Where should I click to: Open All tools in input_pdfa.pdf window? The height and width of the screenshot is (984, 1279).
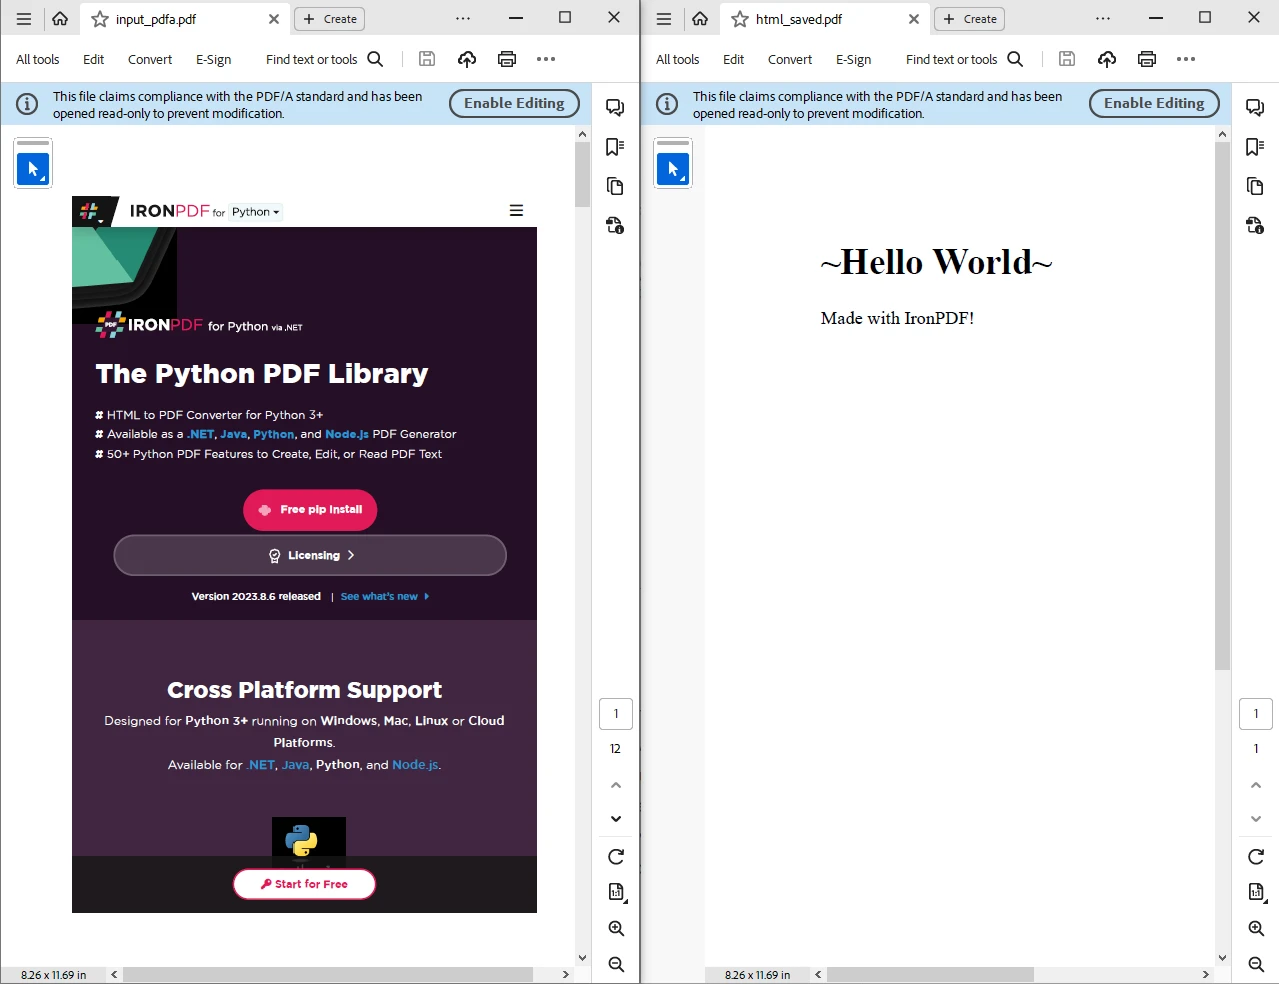(x=38, y=59)
